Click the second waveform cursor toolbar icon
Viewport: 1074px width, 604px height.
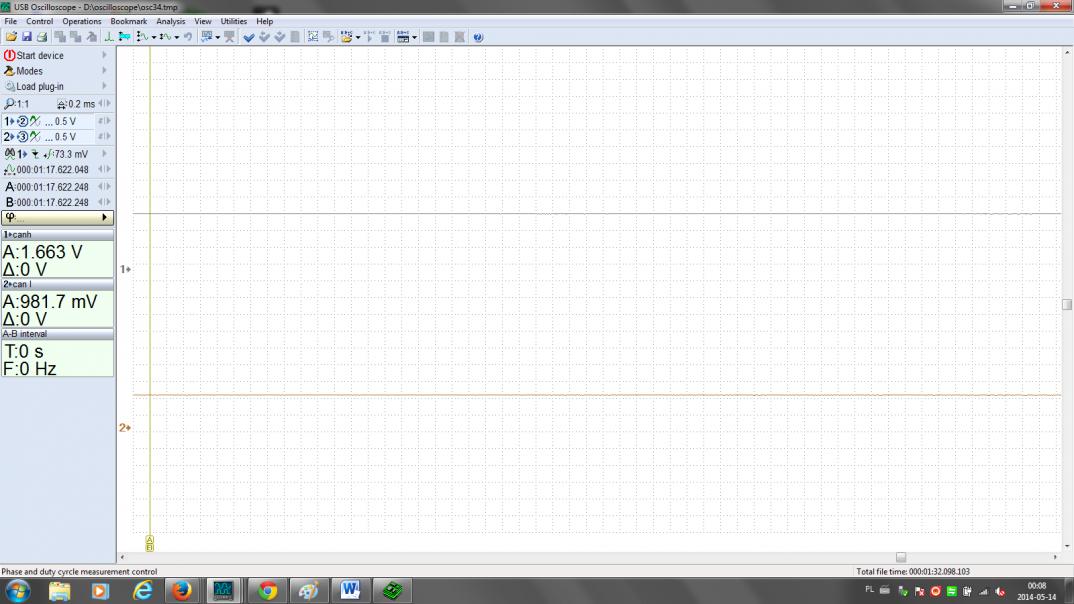click(165, 37)
